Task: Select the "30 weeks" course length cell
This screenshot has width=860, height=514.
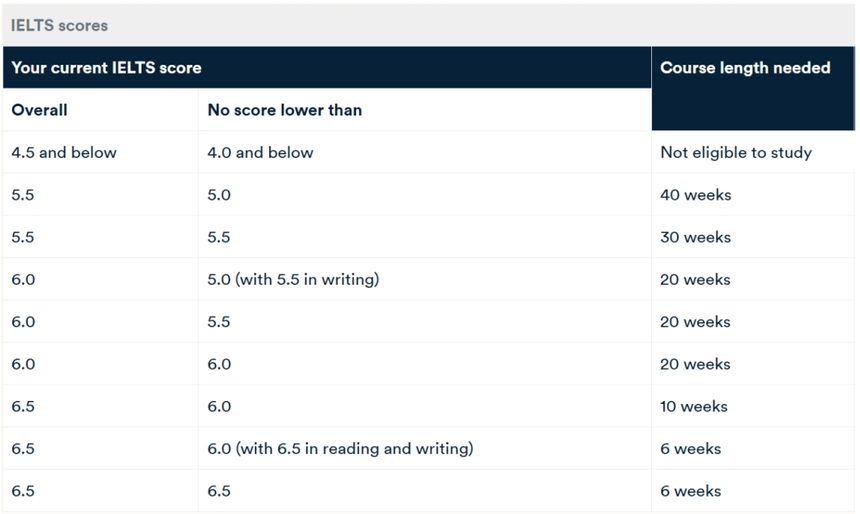Action: 695,237
